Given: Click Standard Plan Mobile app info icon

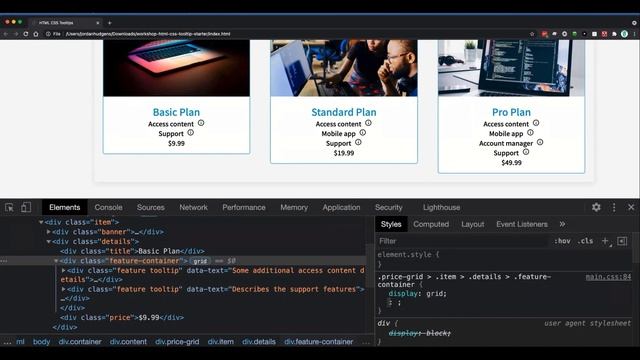Looking at the screenshot, I should (x=362, y=133).
